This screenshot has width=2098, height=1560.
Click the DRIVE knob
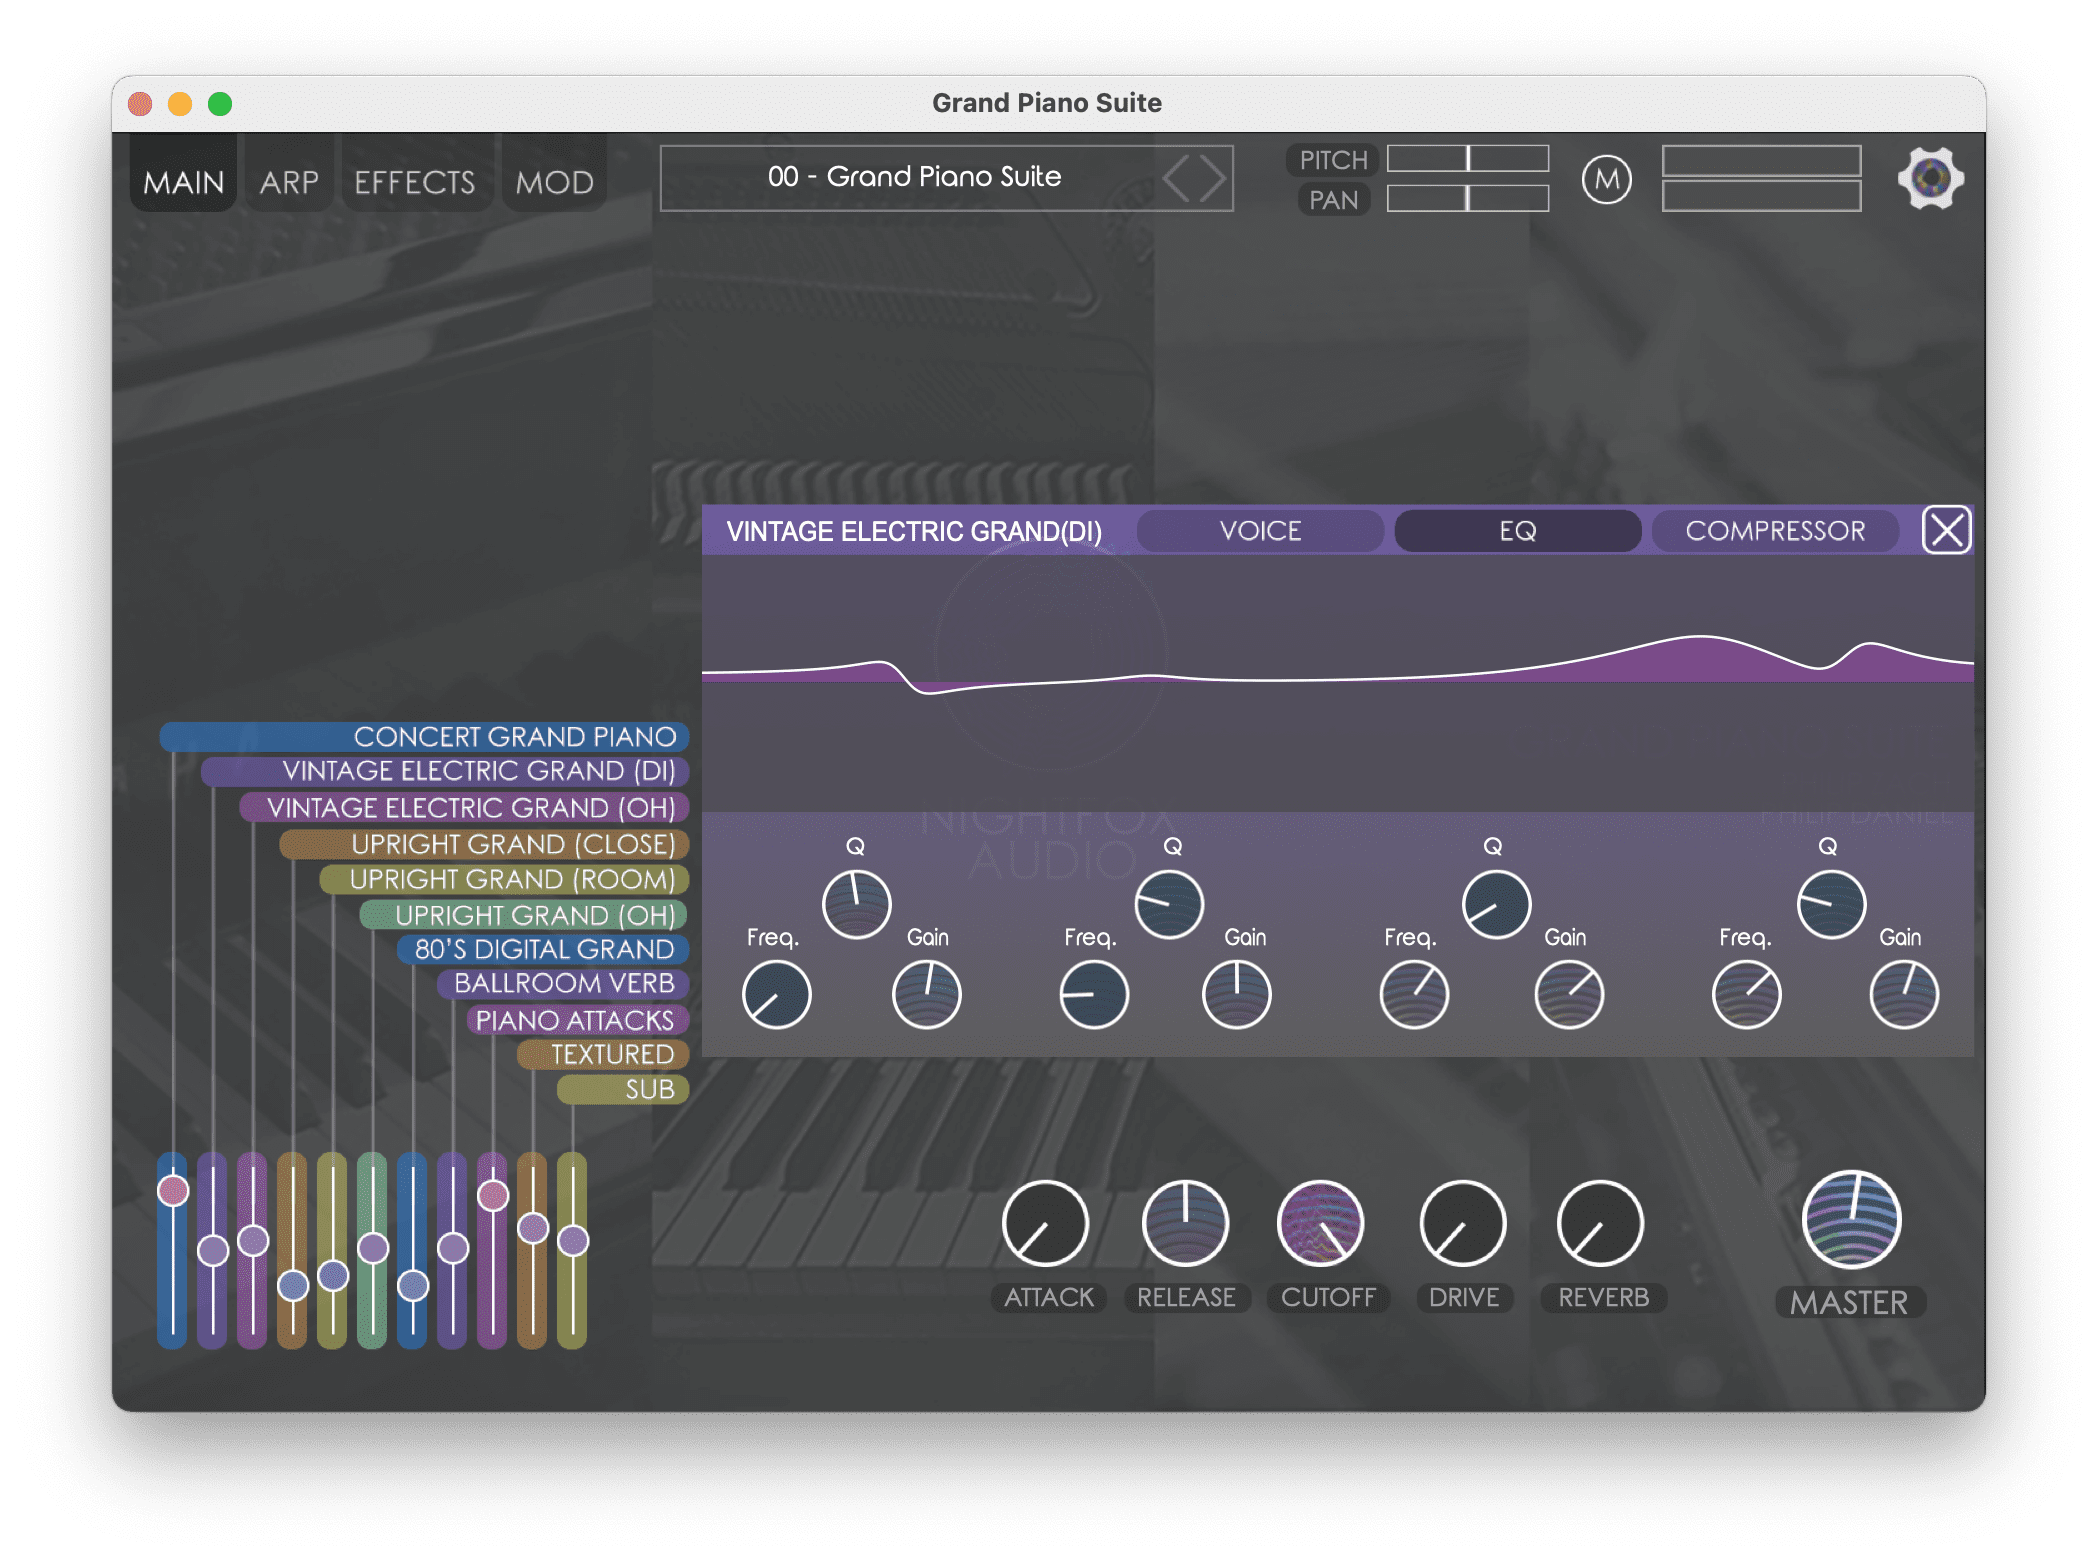click(x=1462, y=1223)
